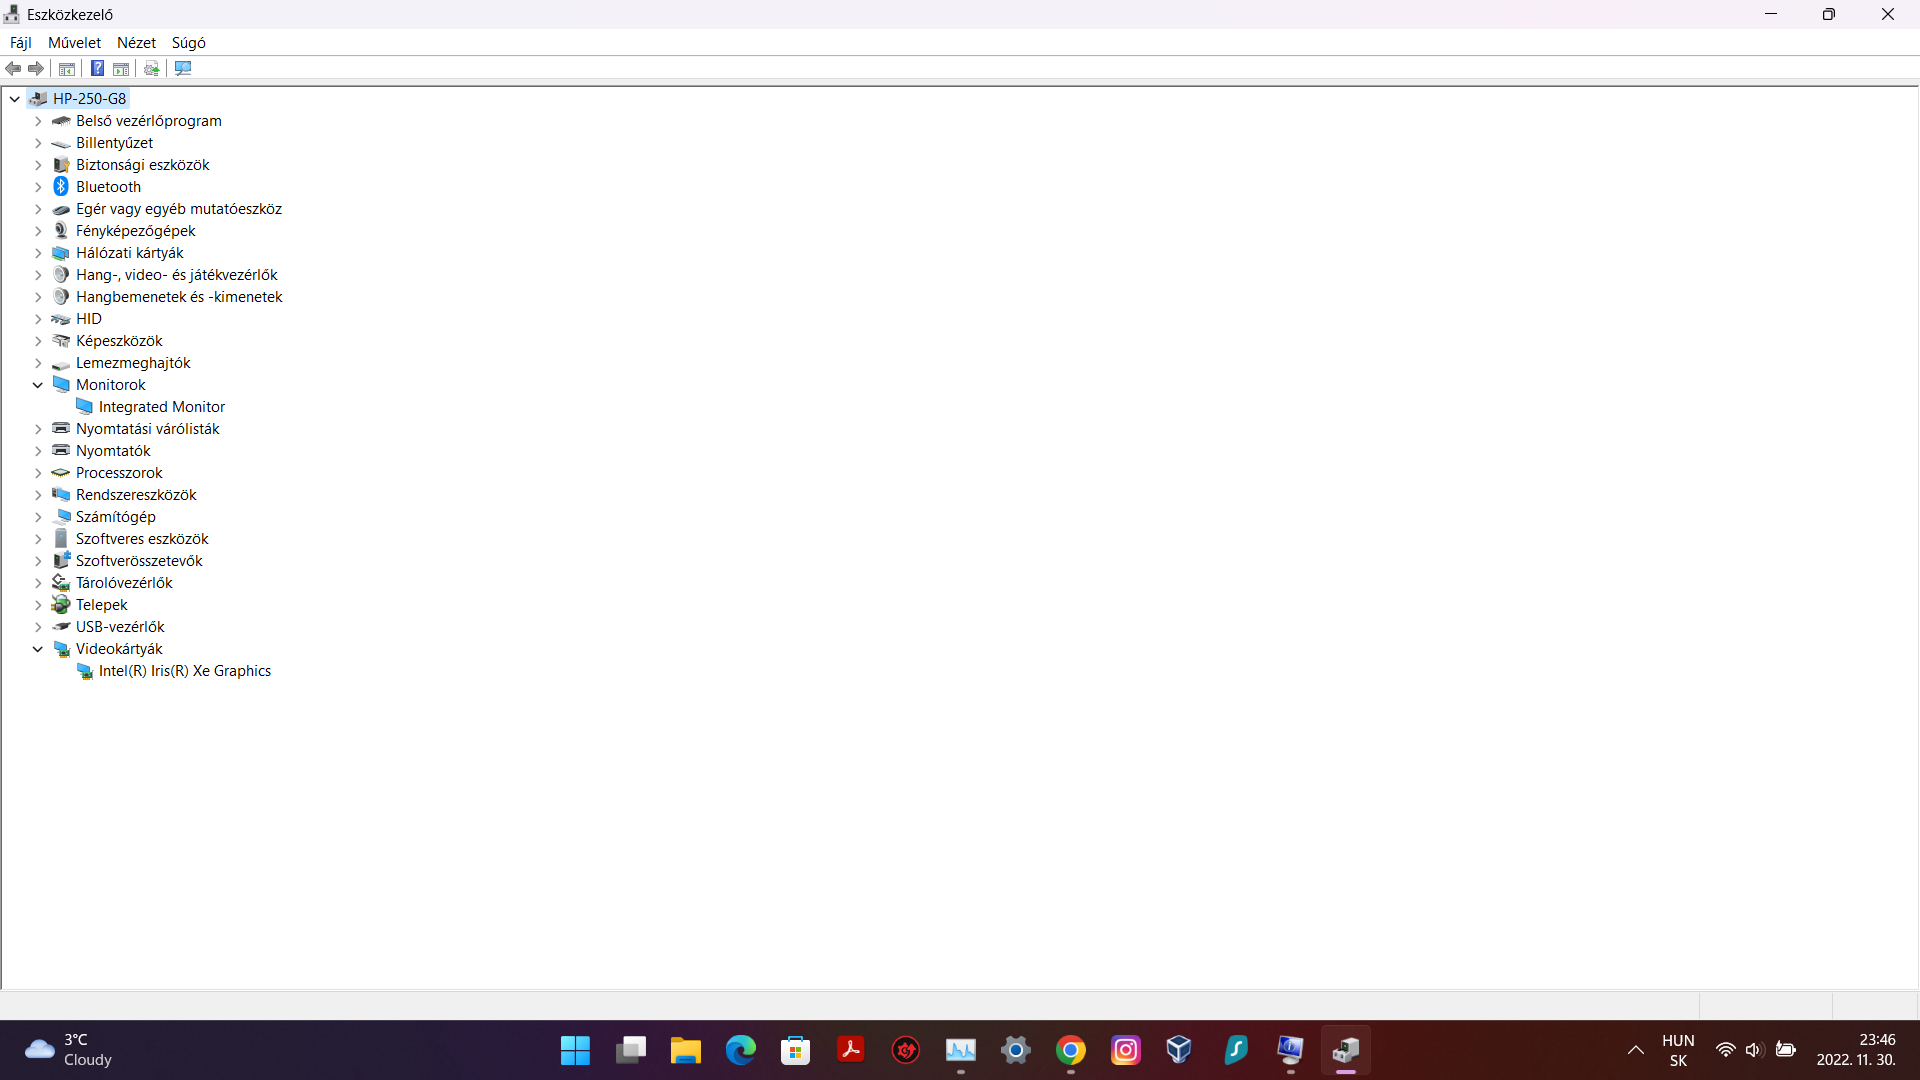
Task: Click the Biztonsági eszközök security icon
Action: tap(61, 165)
